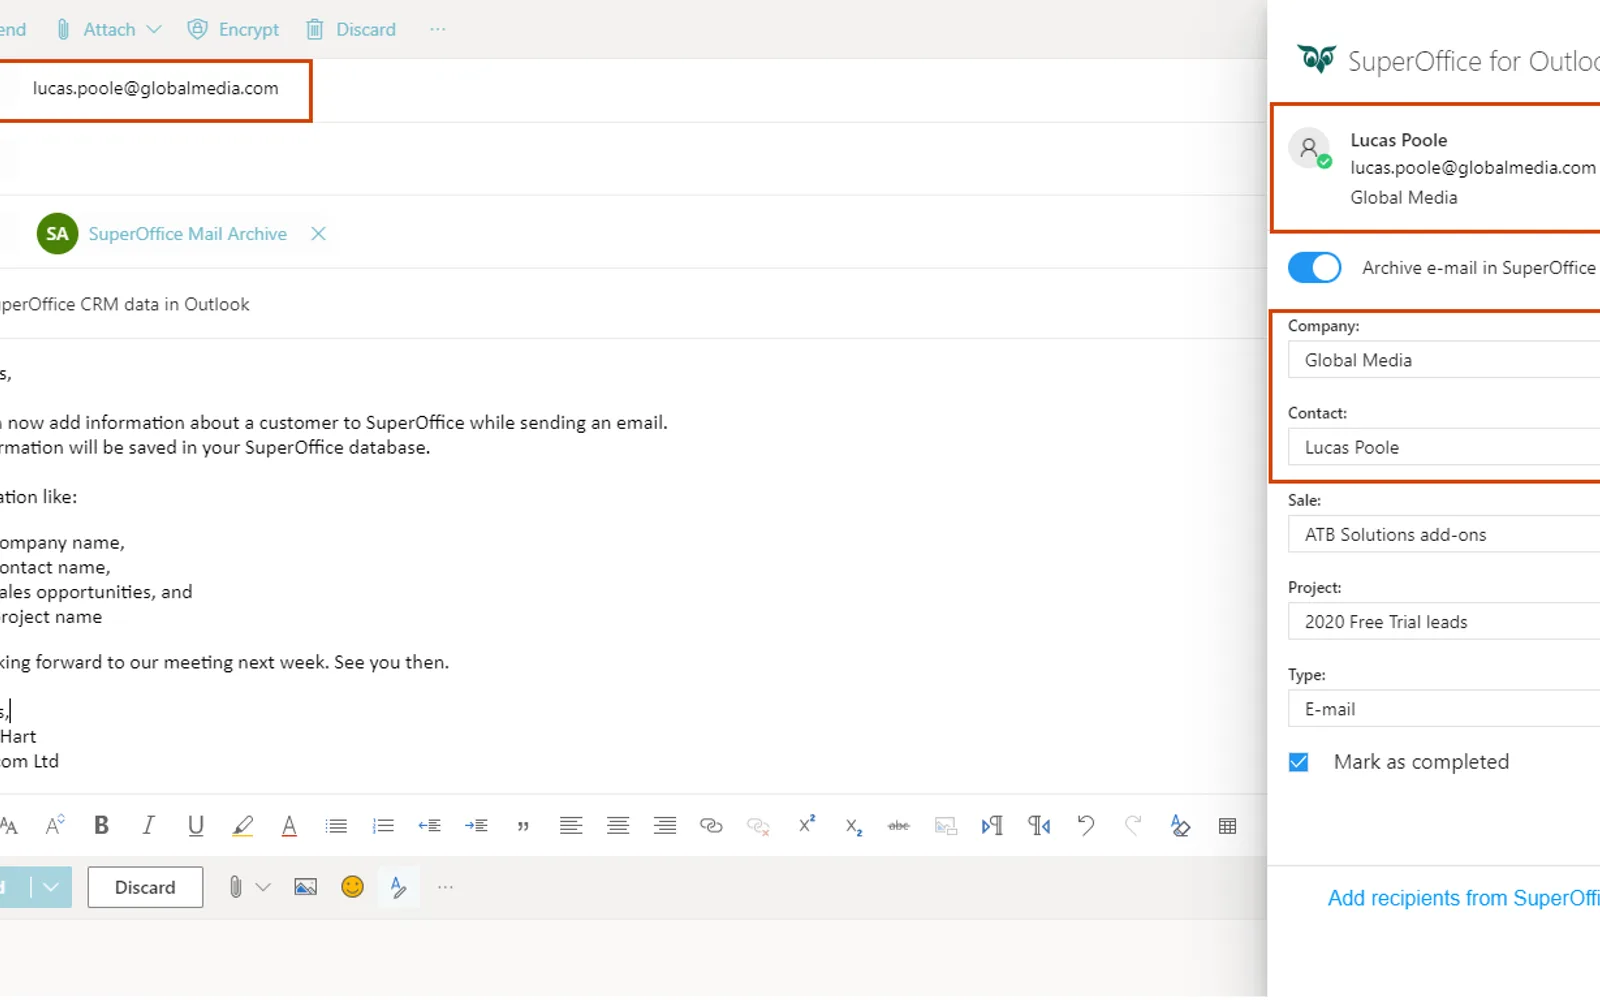Screen dimensions: 1600x1000
Task: Insert a table
Action: (x=1228, y=826)
